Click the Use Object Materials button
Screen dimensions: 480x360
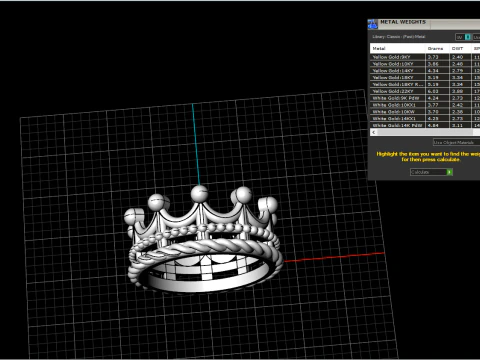coord(456,142)
